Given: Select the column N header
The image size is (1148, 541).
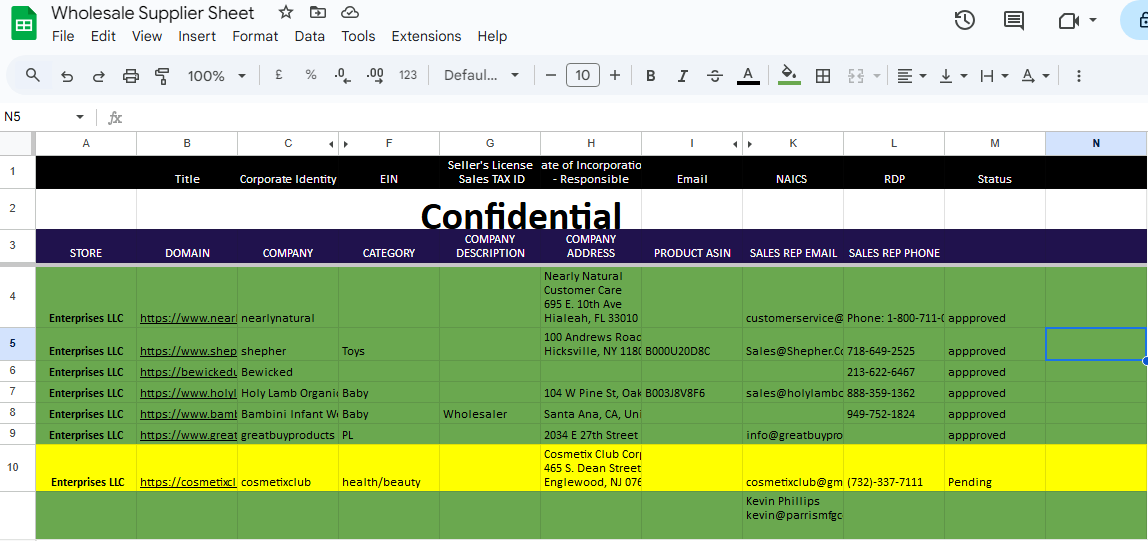Looking at the screenshot, I should [1096, 144].
